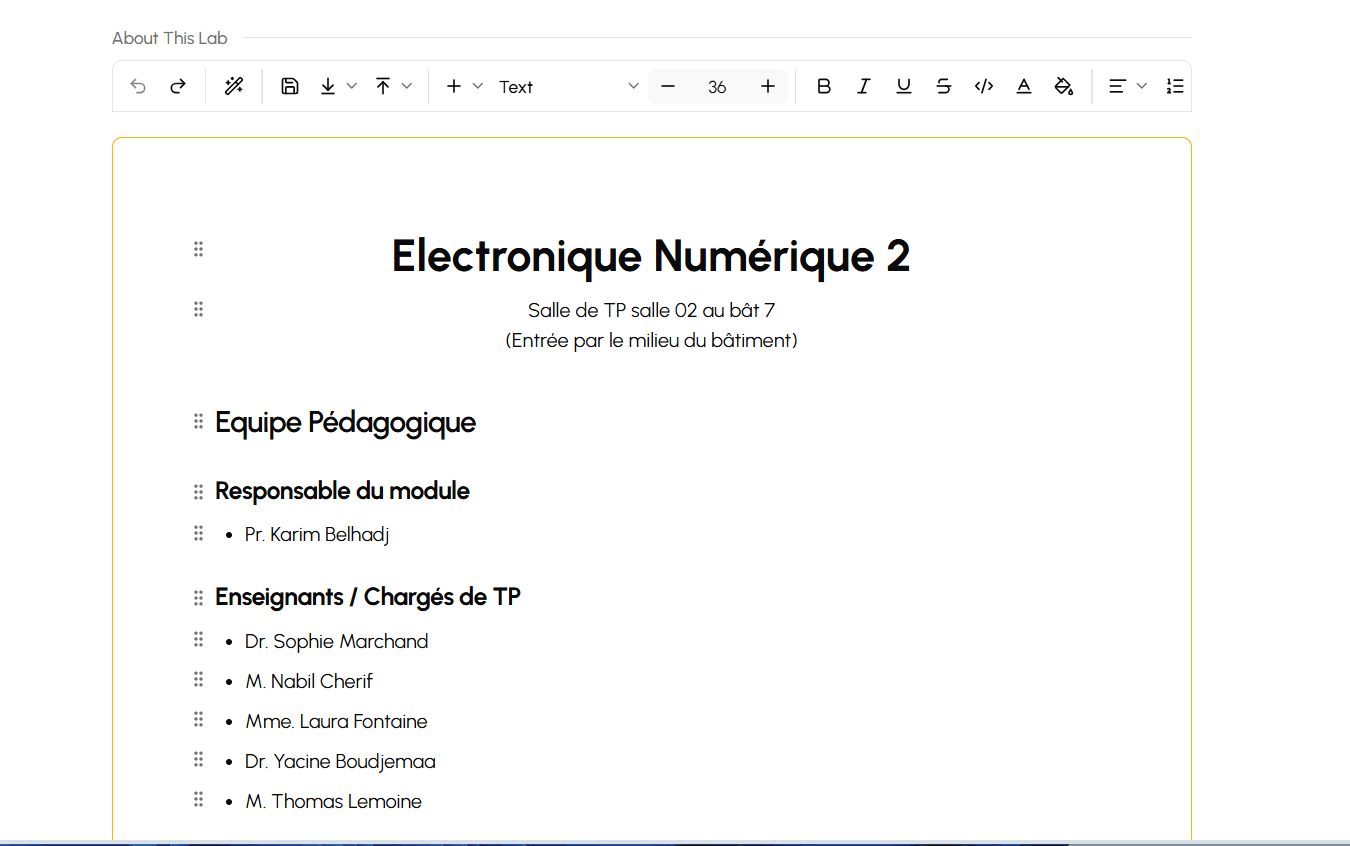The height and width of the screenshot is (846, 1350).
Task: Click the upload/export arrow icon
Action: [383, 87]
